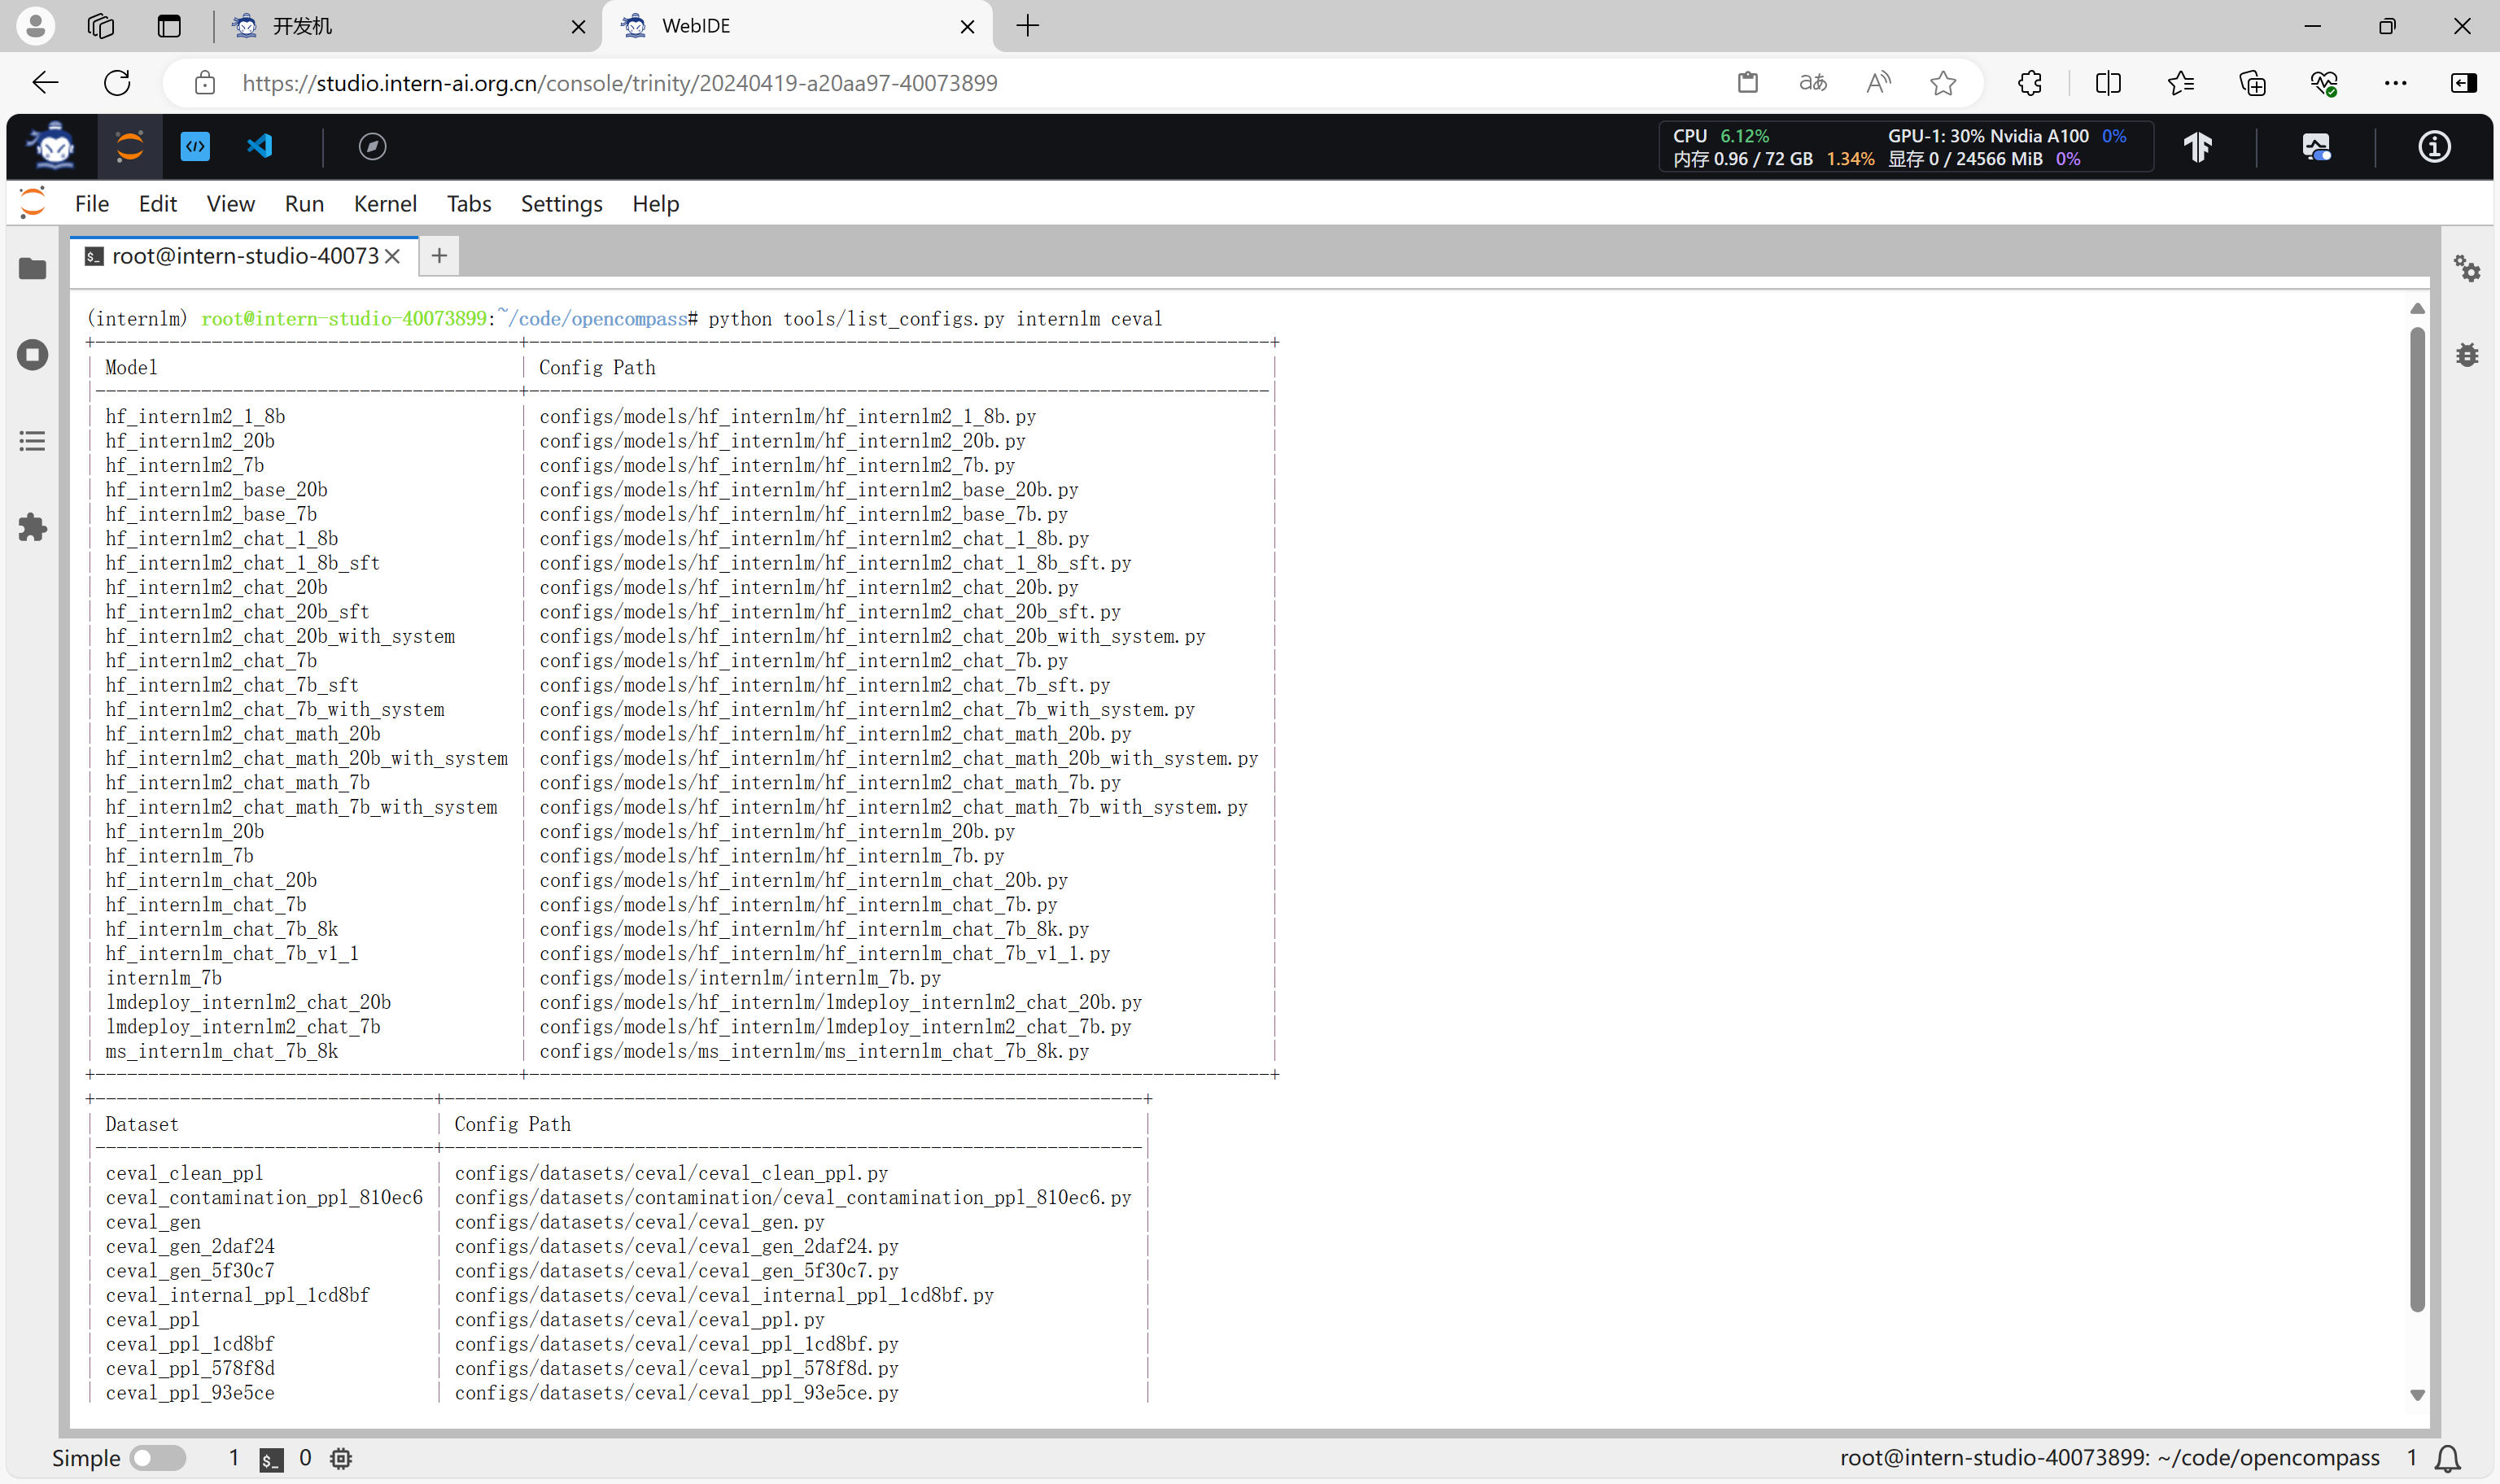Open the terminal code icon
This screenshot has height=1484, width=2500.
click(x=195, y=147)
